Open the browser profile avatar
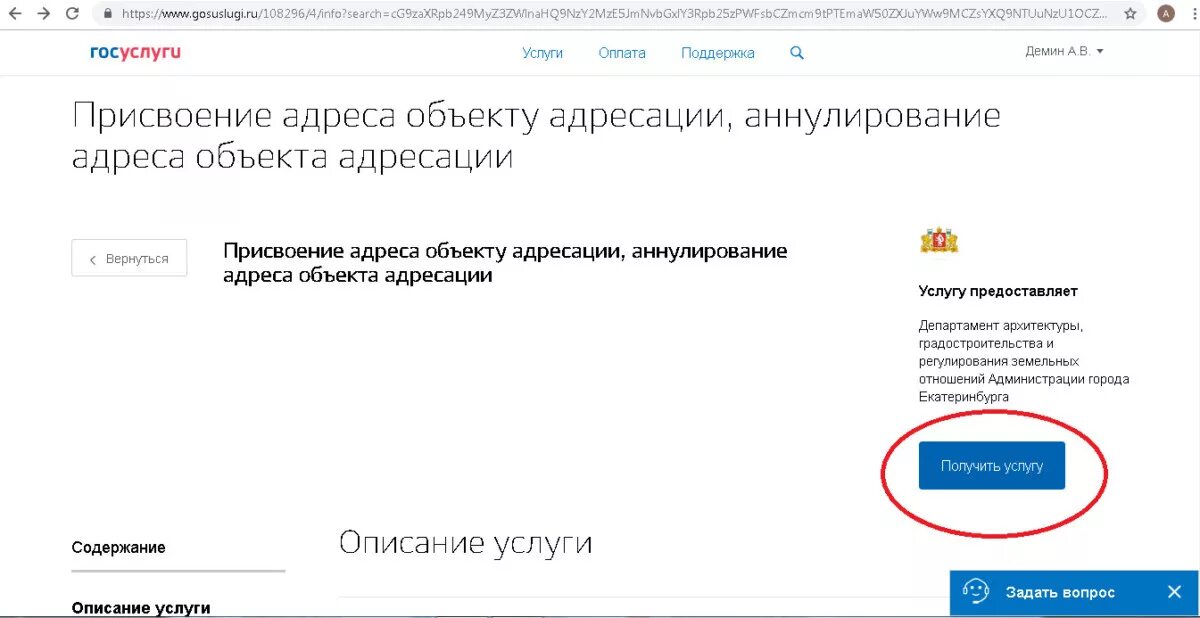This screenshot has height=618, width=1200. click(x=1166, y=14)
